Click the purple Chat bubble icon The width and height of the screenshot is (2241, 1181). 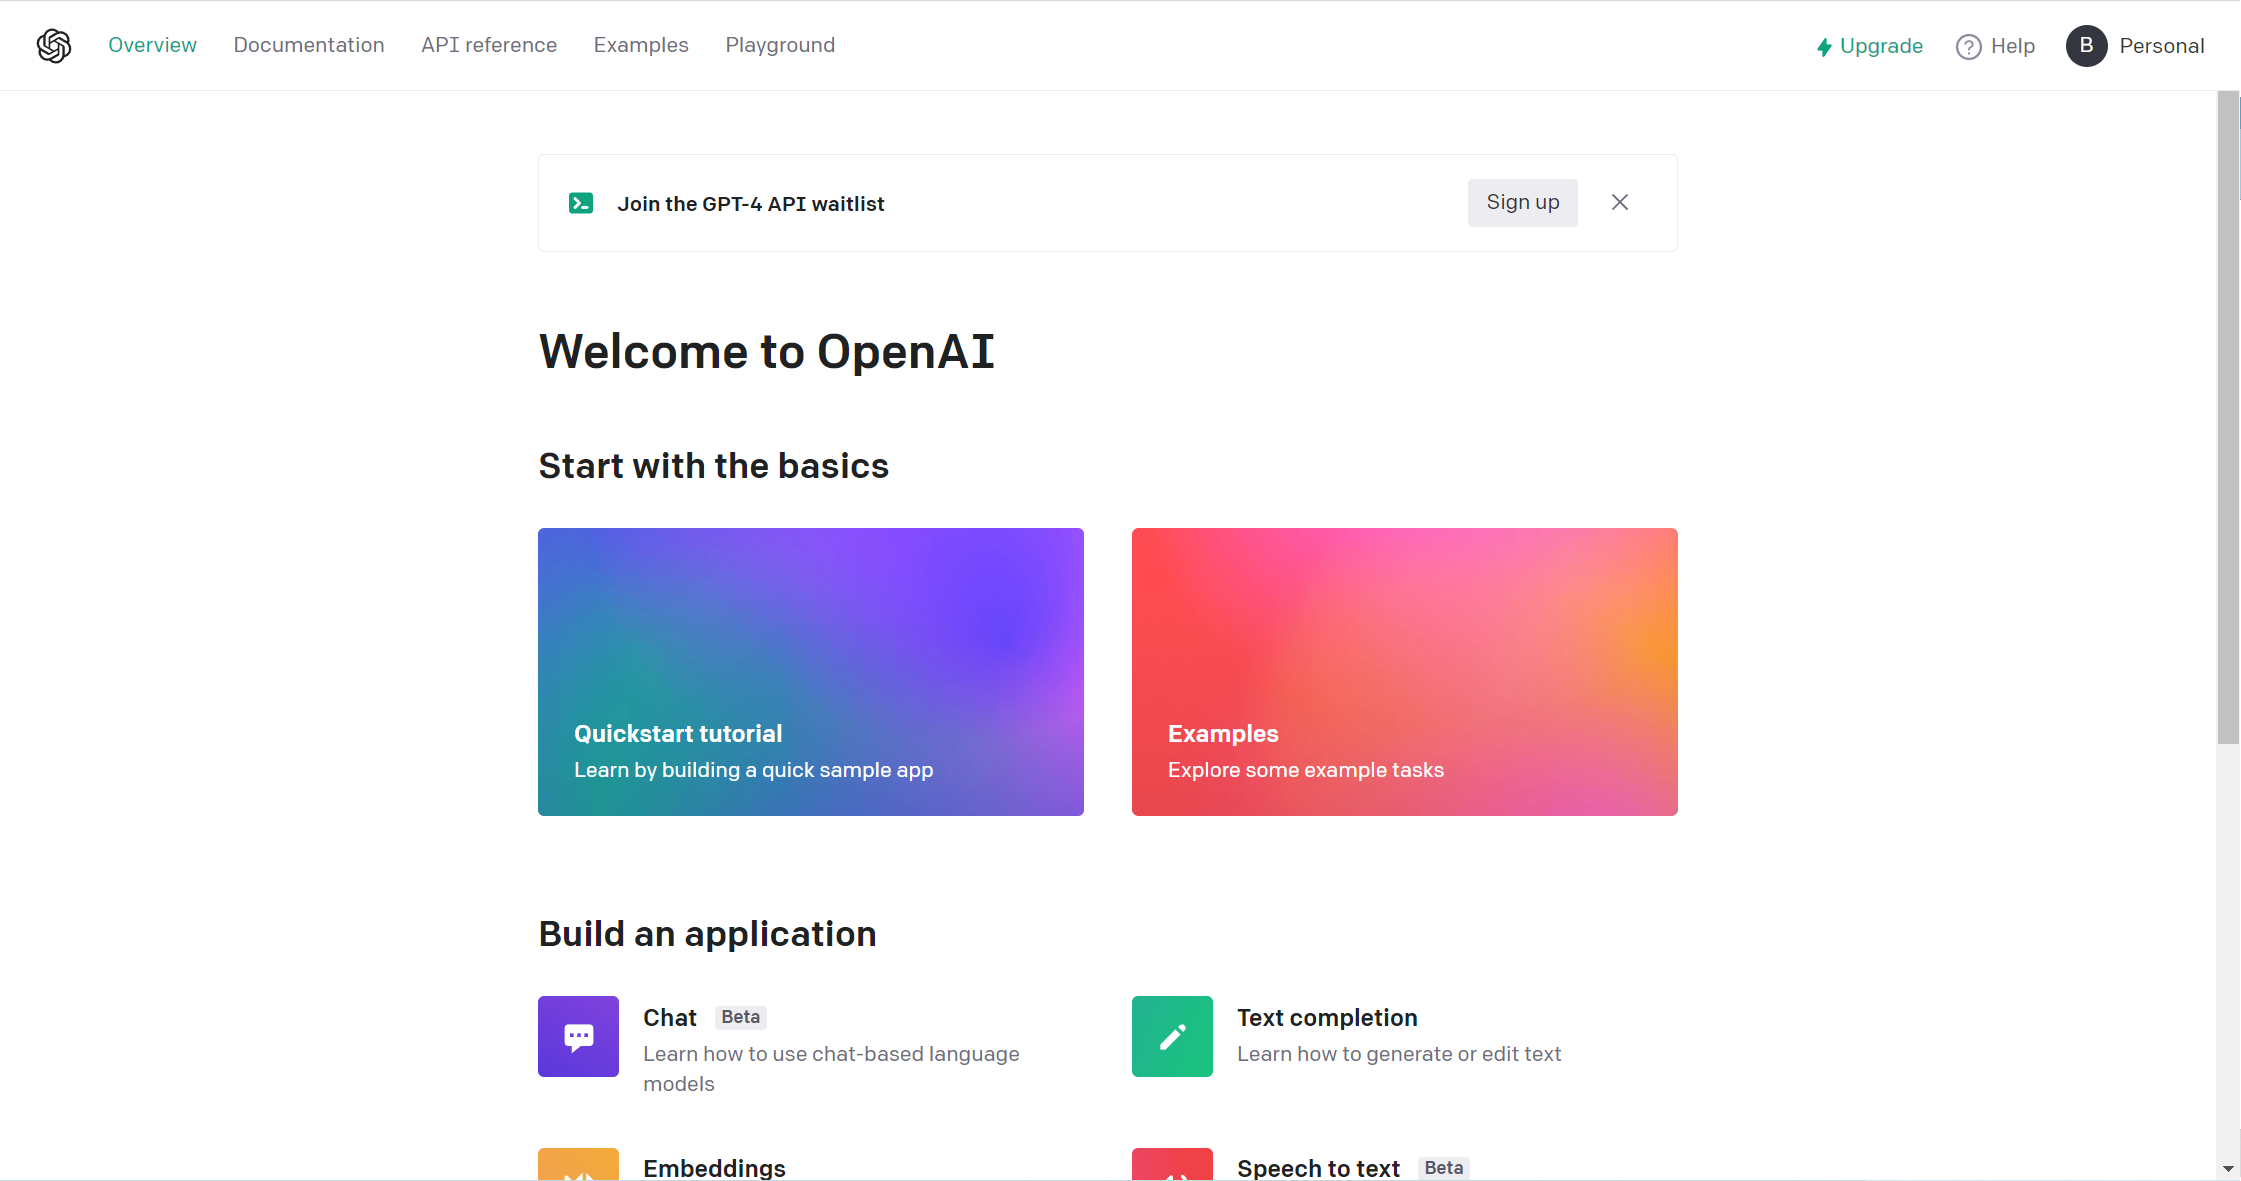(x=578, y=1036)
